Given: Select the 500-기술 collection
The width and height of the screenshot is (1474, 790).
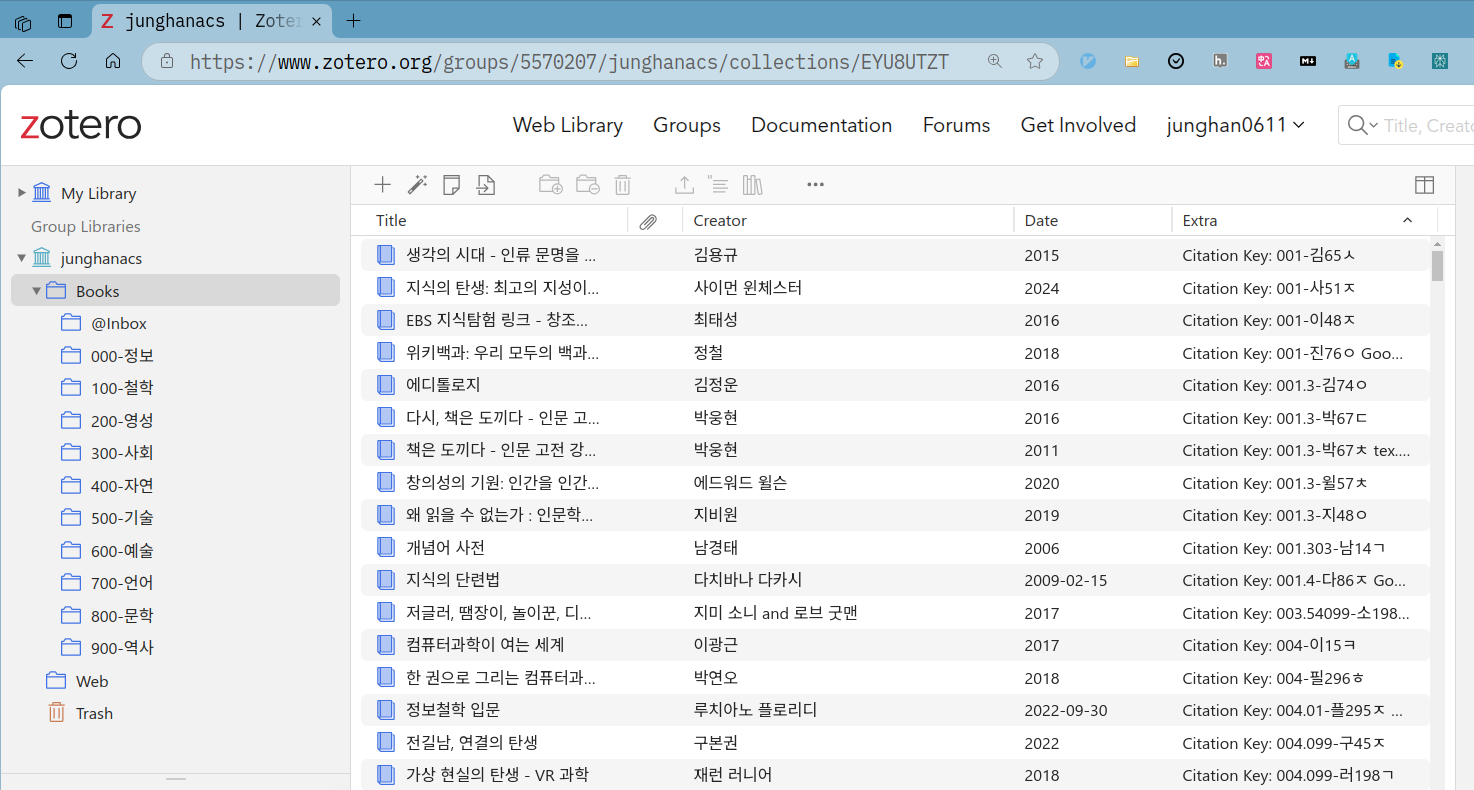Looking at the screenshot, I should [122, 518].
